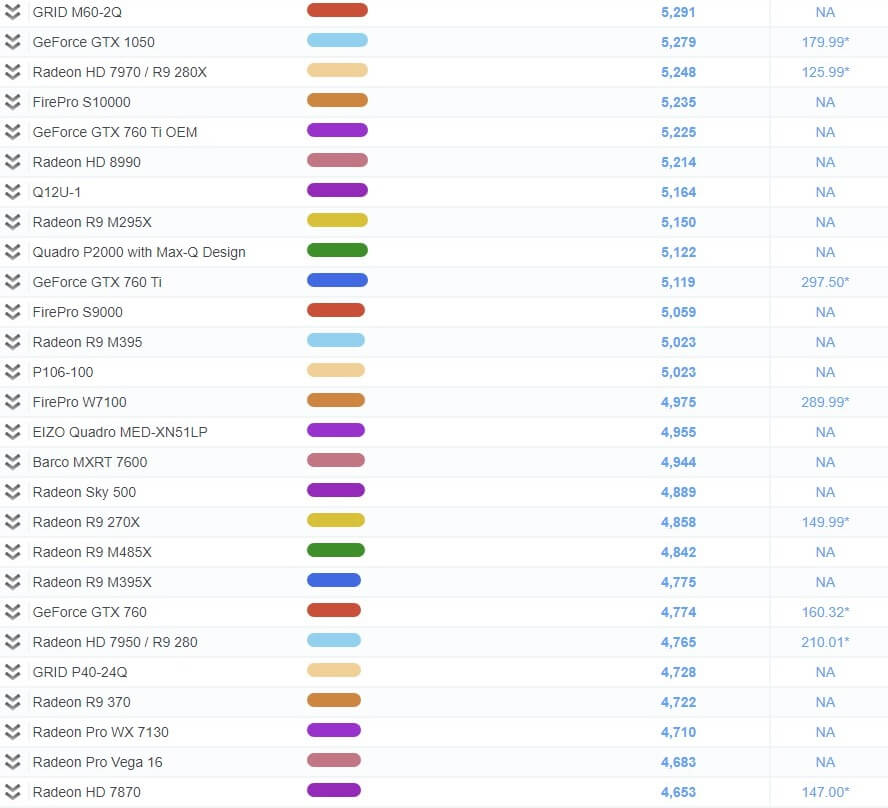This screenshot has height=808, width=888.
Task: Open the FirePro S9000 link
Action: coord(78,312)
